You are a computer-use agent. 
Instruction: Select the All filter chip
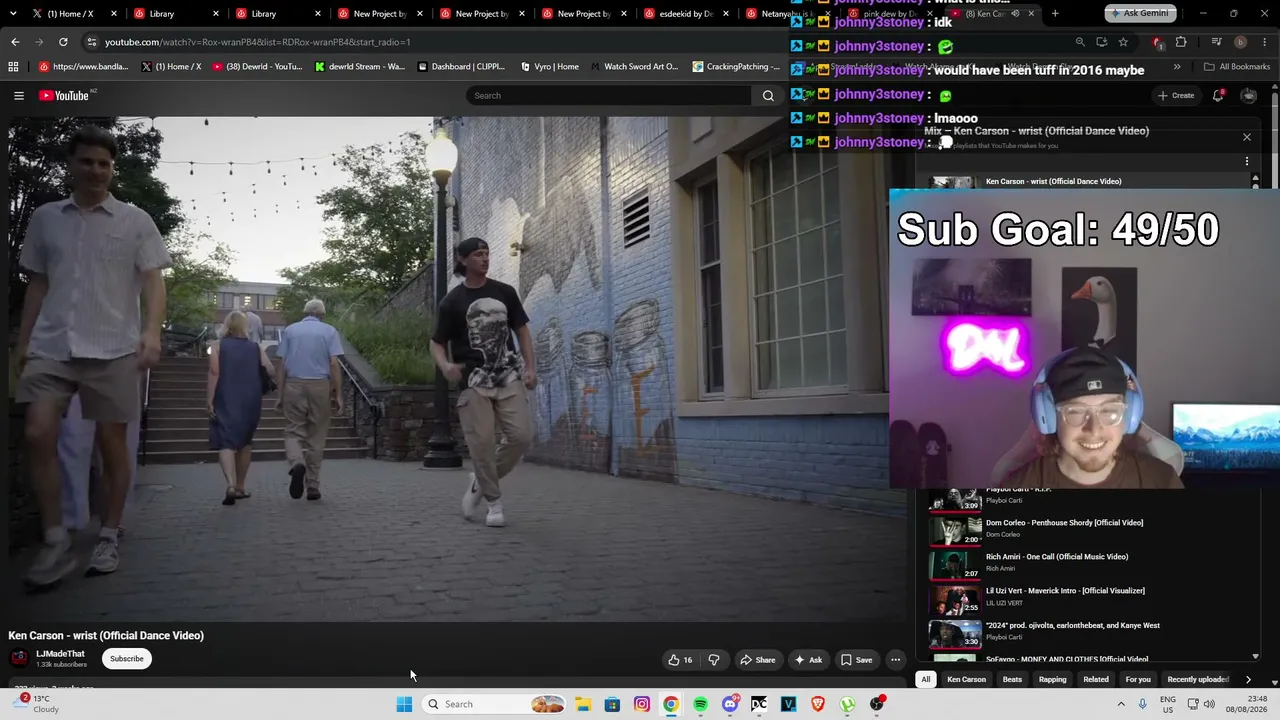click(926, 680)
